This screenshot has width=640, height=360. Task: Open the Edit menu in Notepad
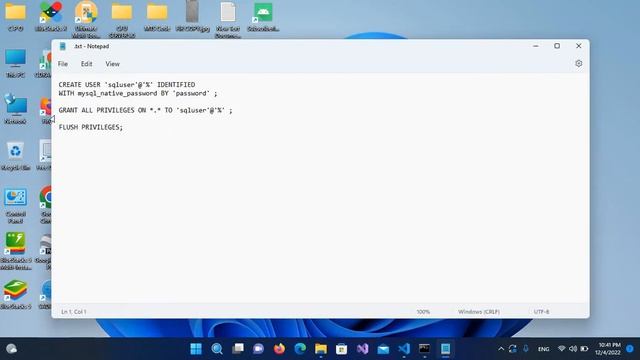point(87,64)
